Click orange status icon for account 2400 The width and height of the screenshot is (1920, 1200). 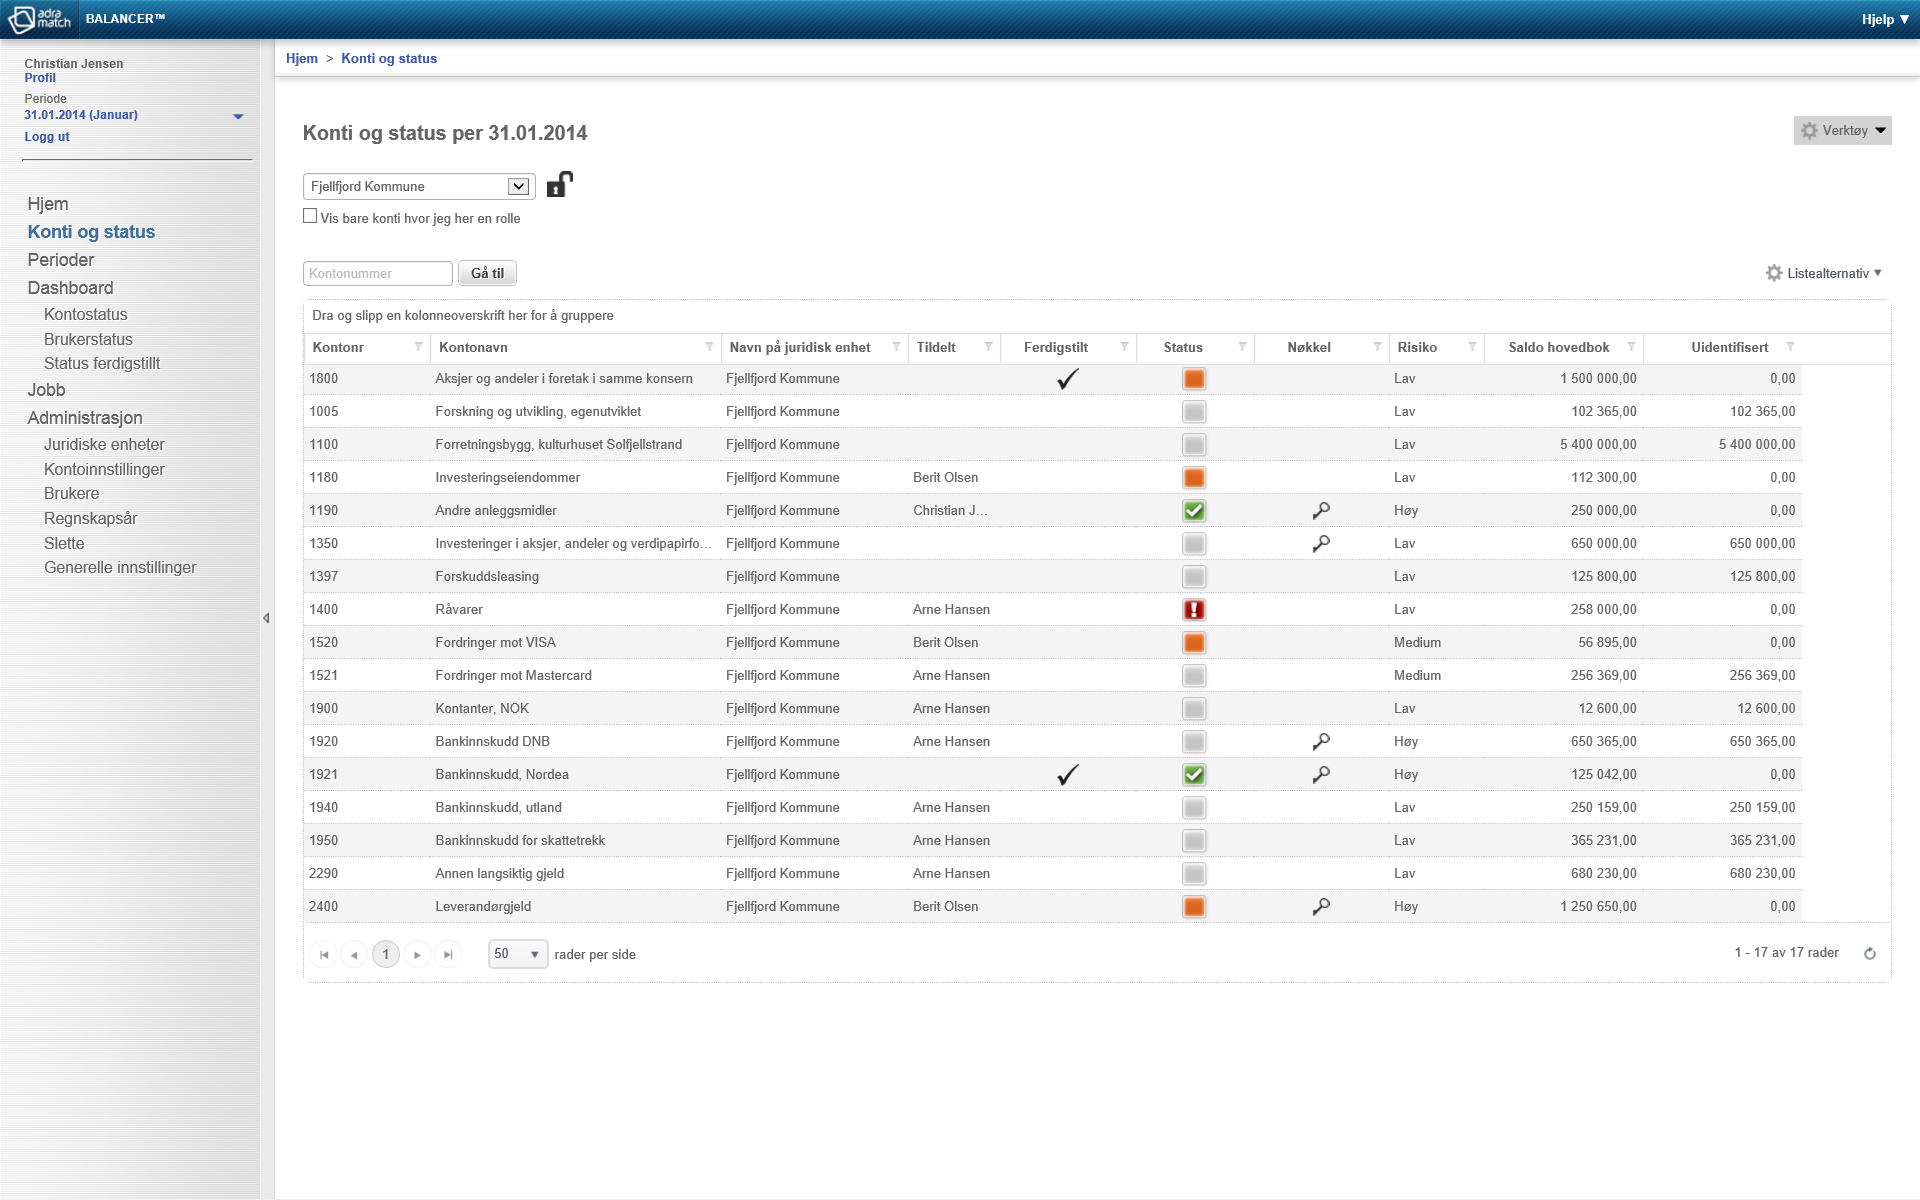tap(1194, 907)
